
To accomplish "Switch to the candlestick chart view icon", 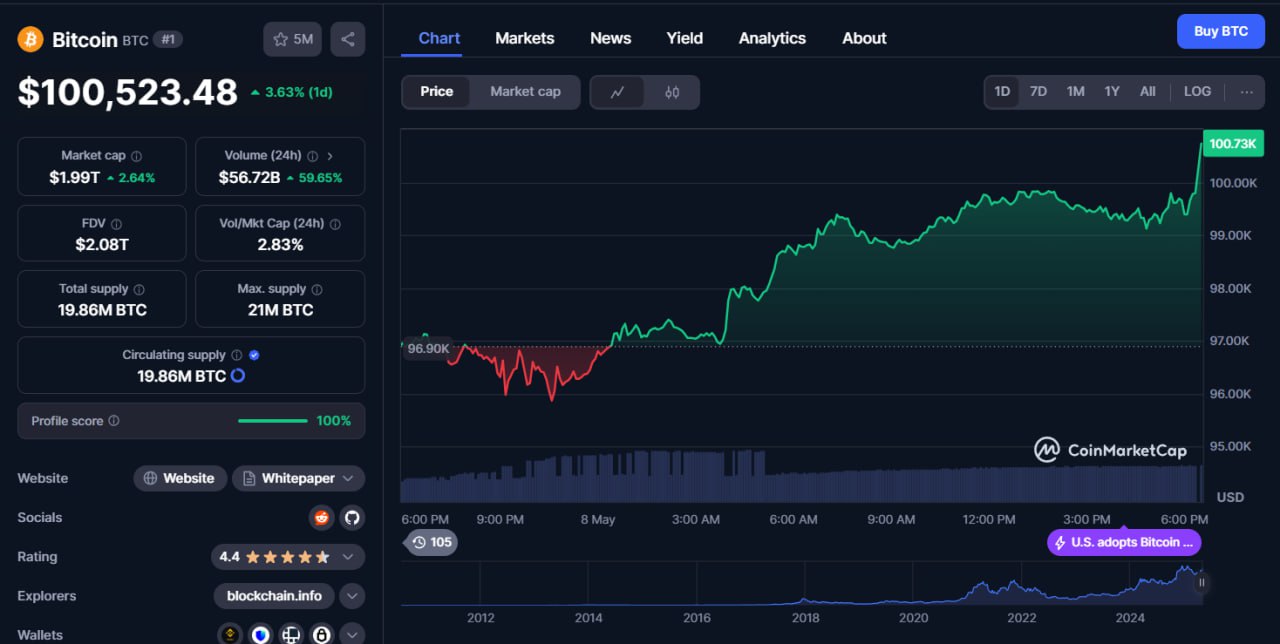I will pyautogui.click(x=672, y=92).
